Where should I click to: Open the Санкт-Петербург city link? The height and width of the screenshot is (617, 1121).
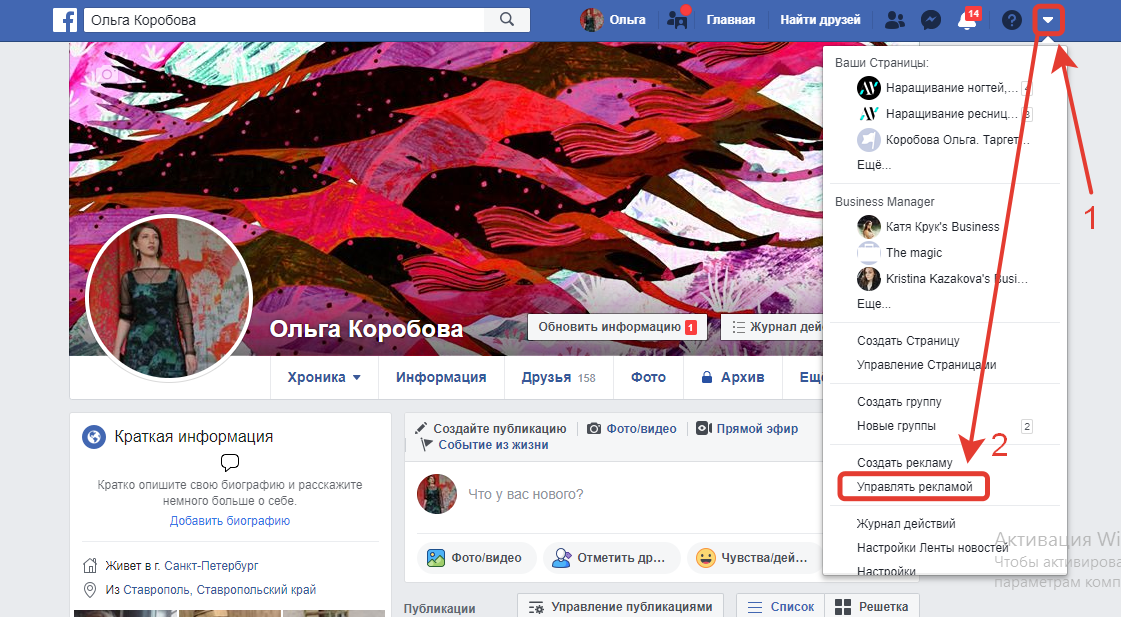pos(211,566)
